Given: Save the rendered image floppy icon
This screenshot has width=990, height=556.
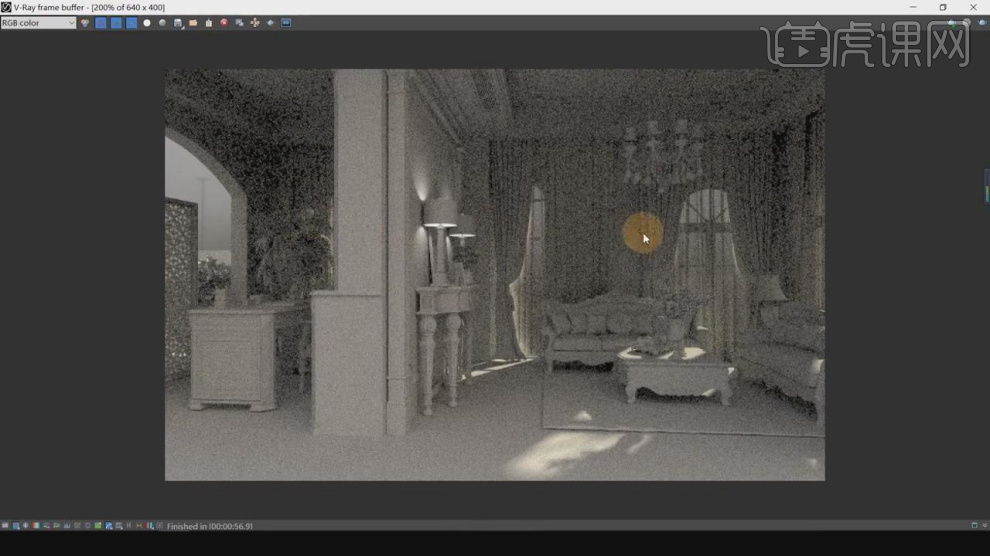Looking at the screenshot, I should click(178, 23).
